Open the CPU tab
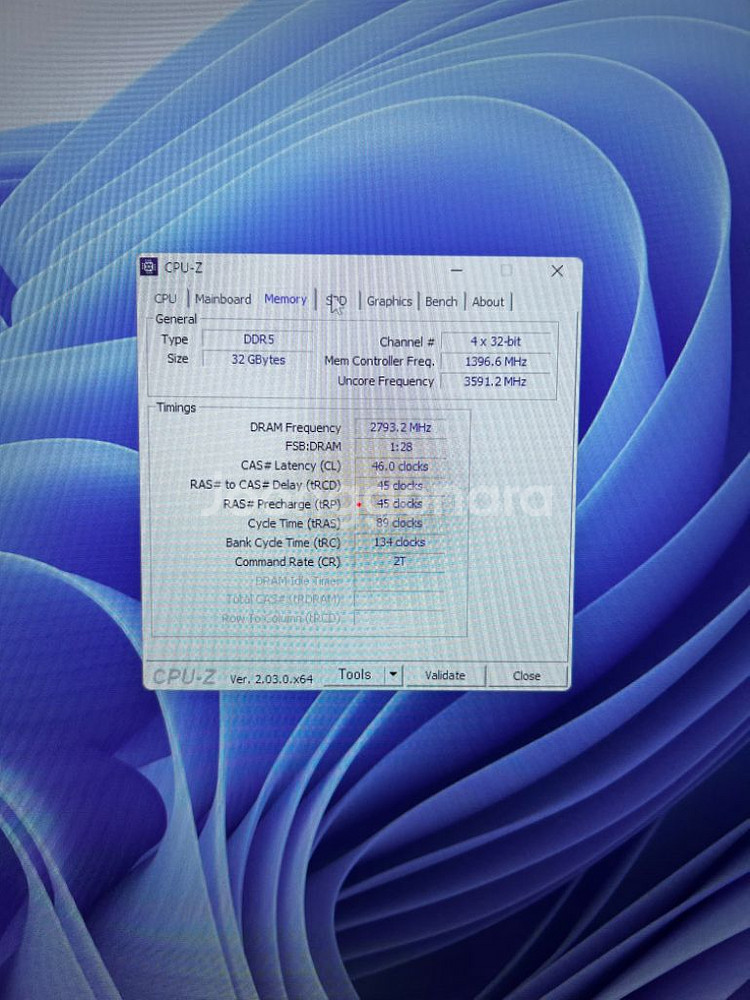This screenshot has width=750, height=1000. point(165,298)
